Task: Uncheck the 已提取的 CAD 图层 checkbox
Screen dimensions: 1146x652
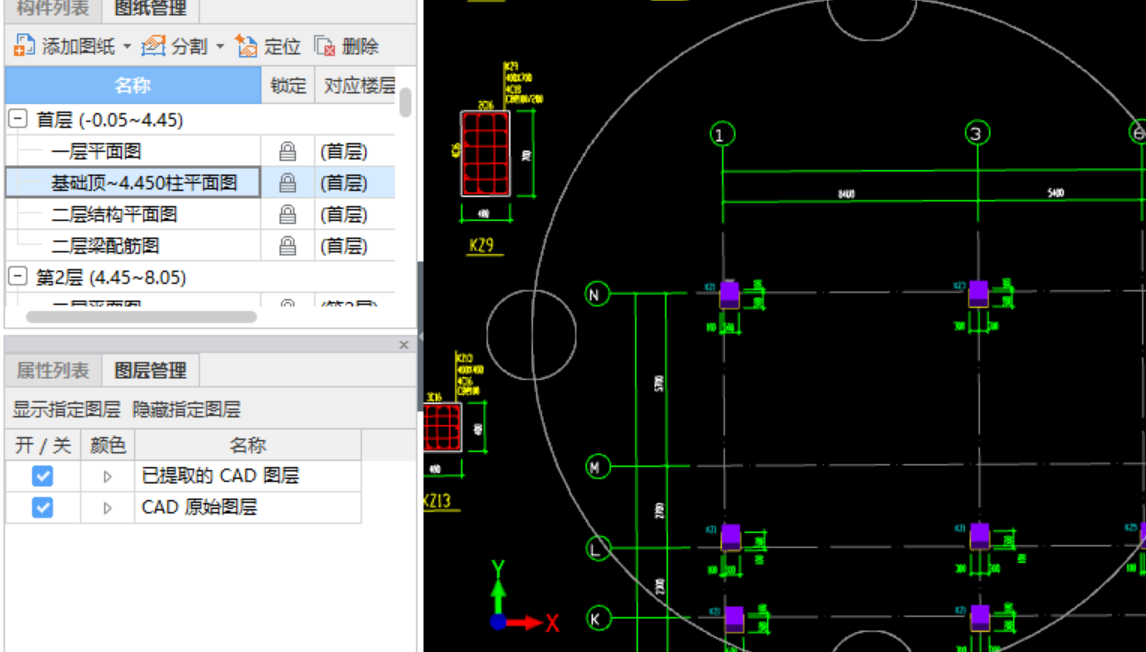Action: [x=42, y=476]
